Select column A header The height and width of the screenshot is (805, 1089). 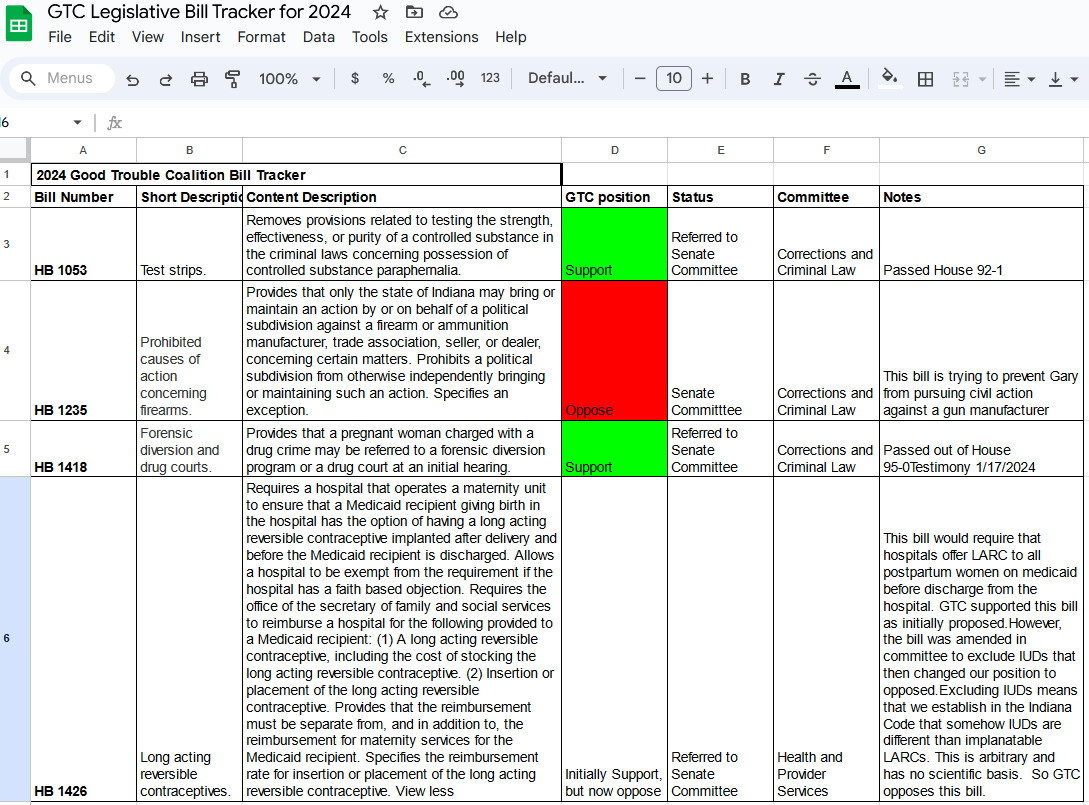(x=83, y=150)
